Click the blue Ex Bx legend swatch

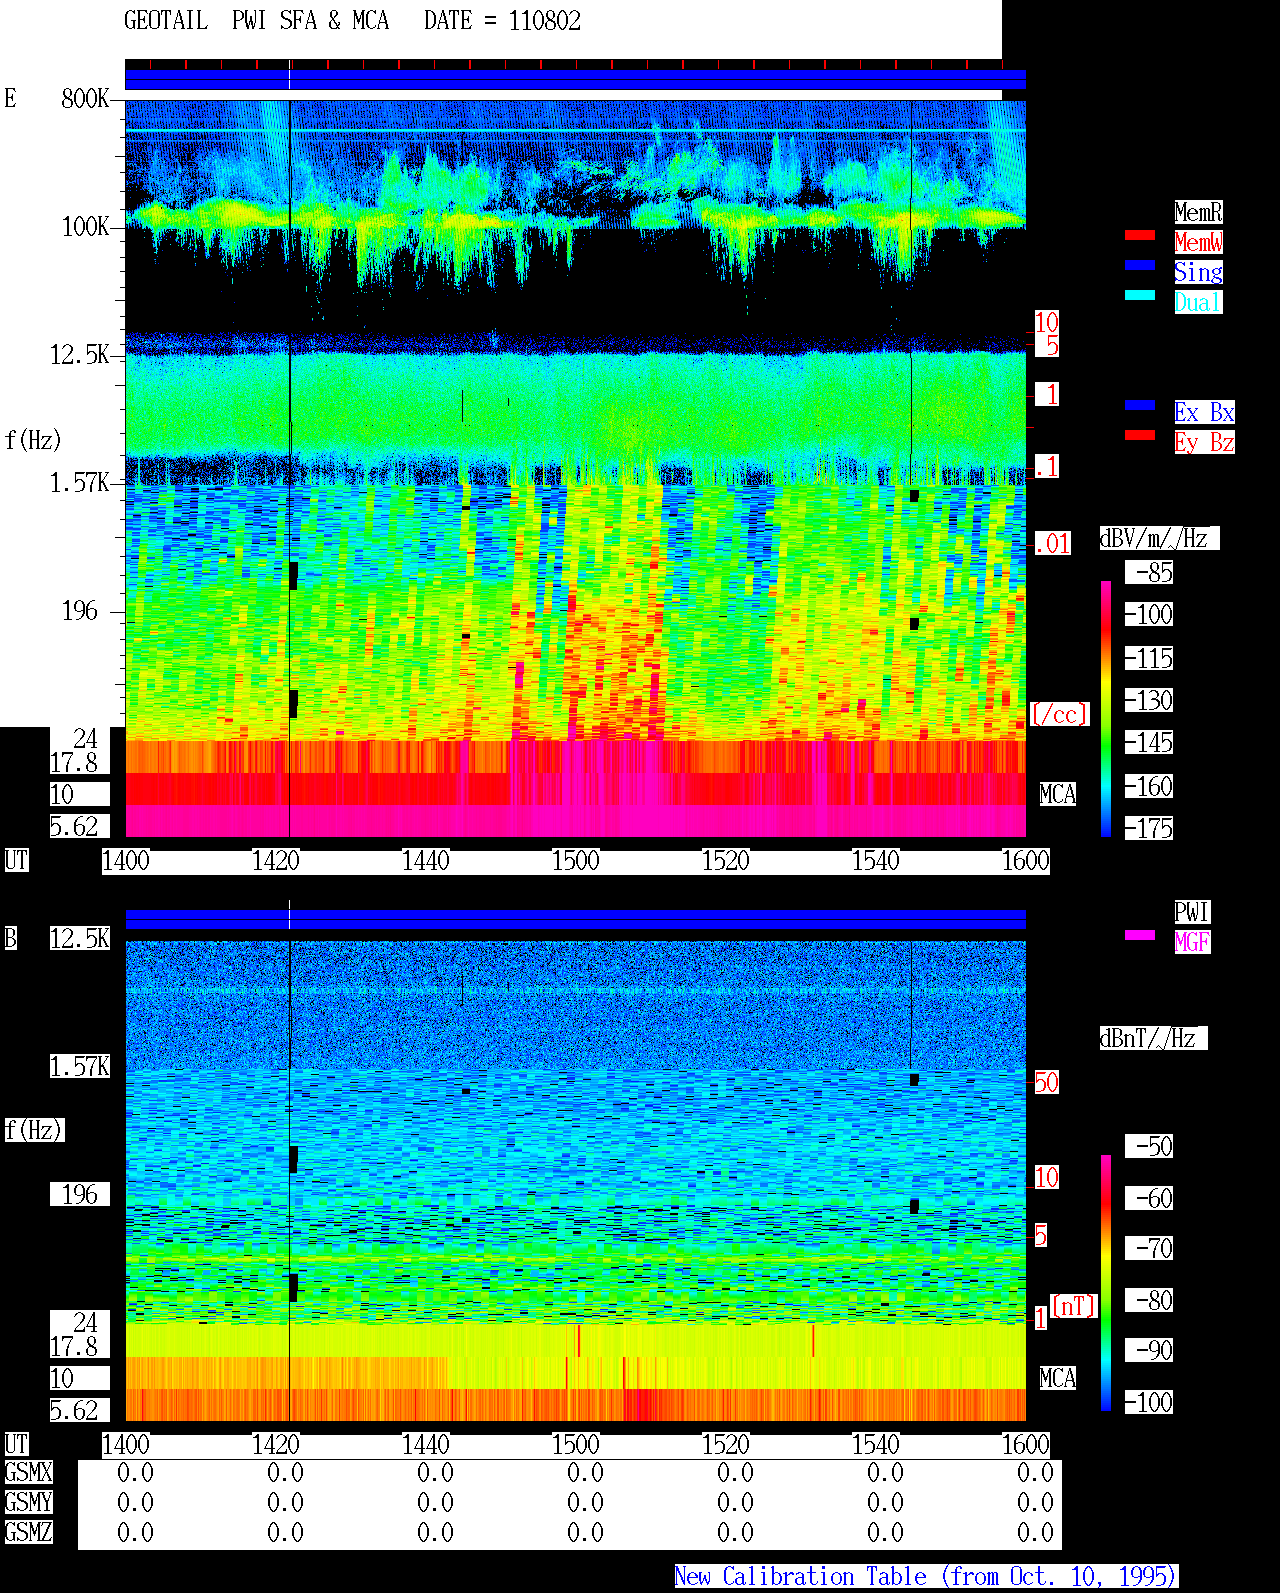(1140, 405)
